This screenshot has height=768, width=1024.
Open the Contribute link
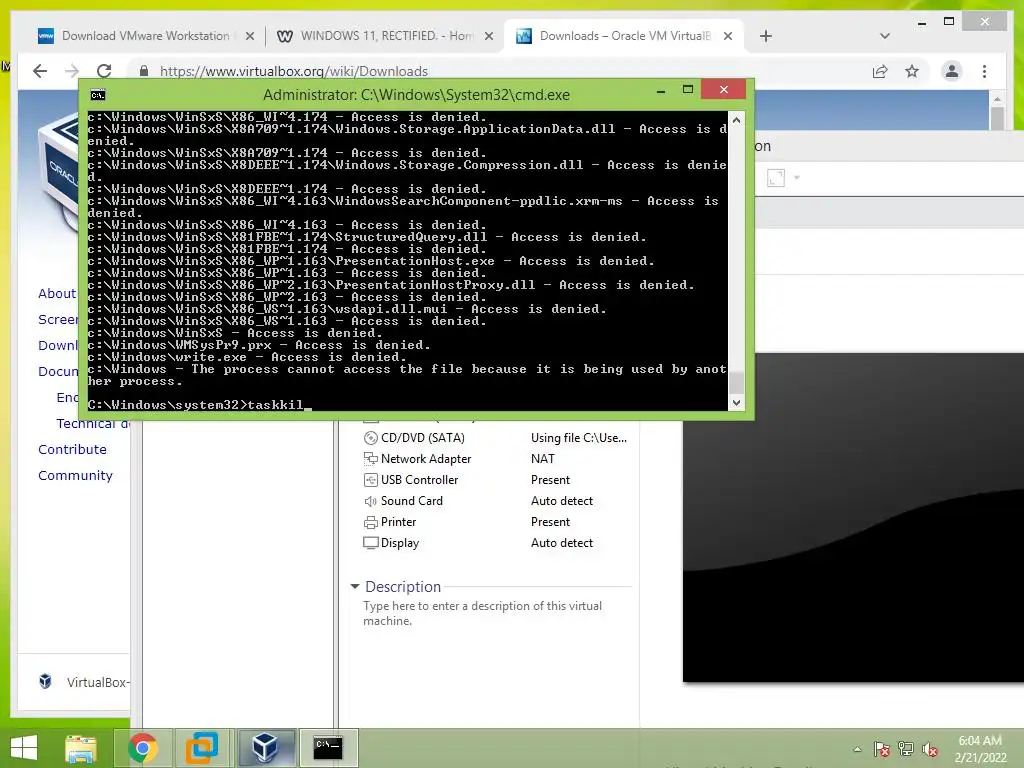click(72, 449)
